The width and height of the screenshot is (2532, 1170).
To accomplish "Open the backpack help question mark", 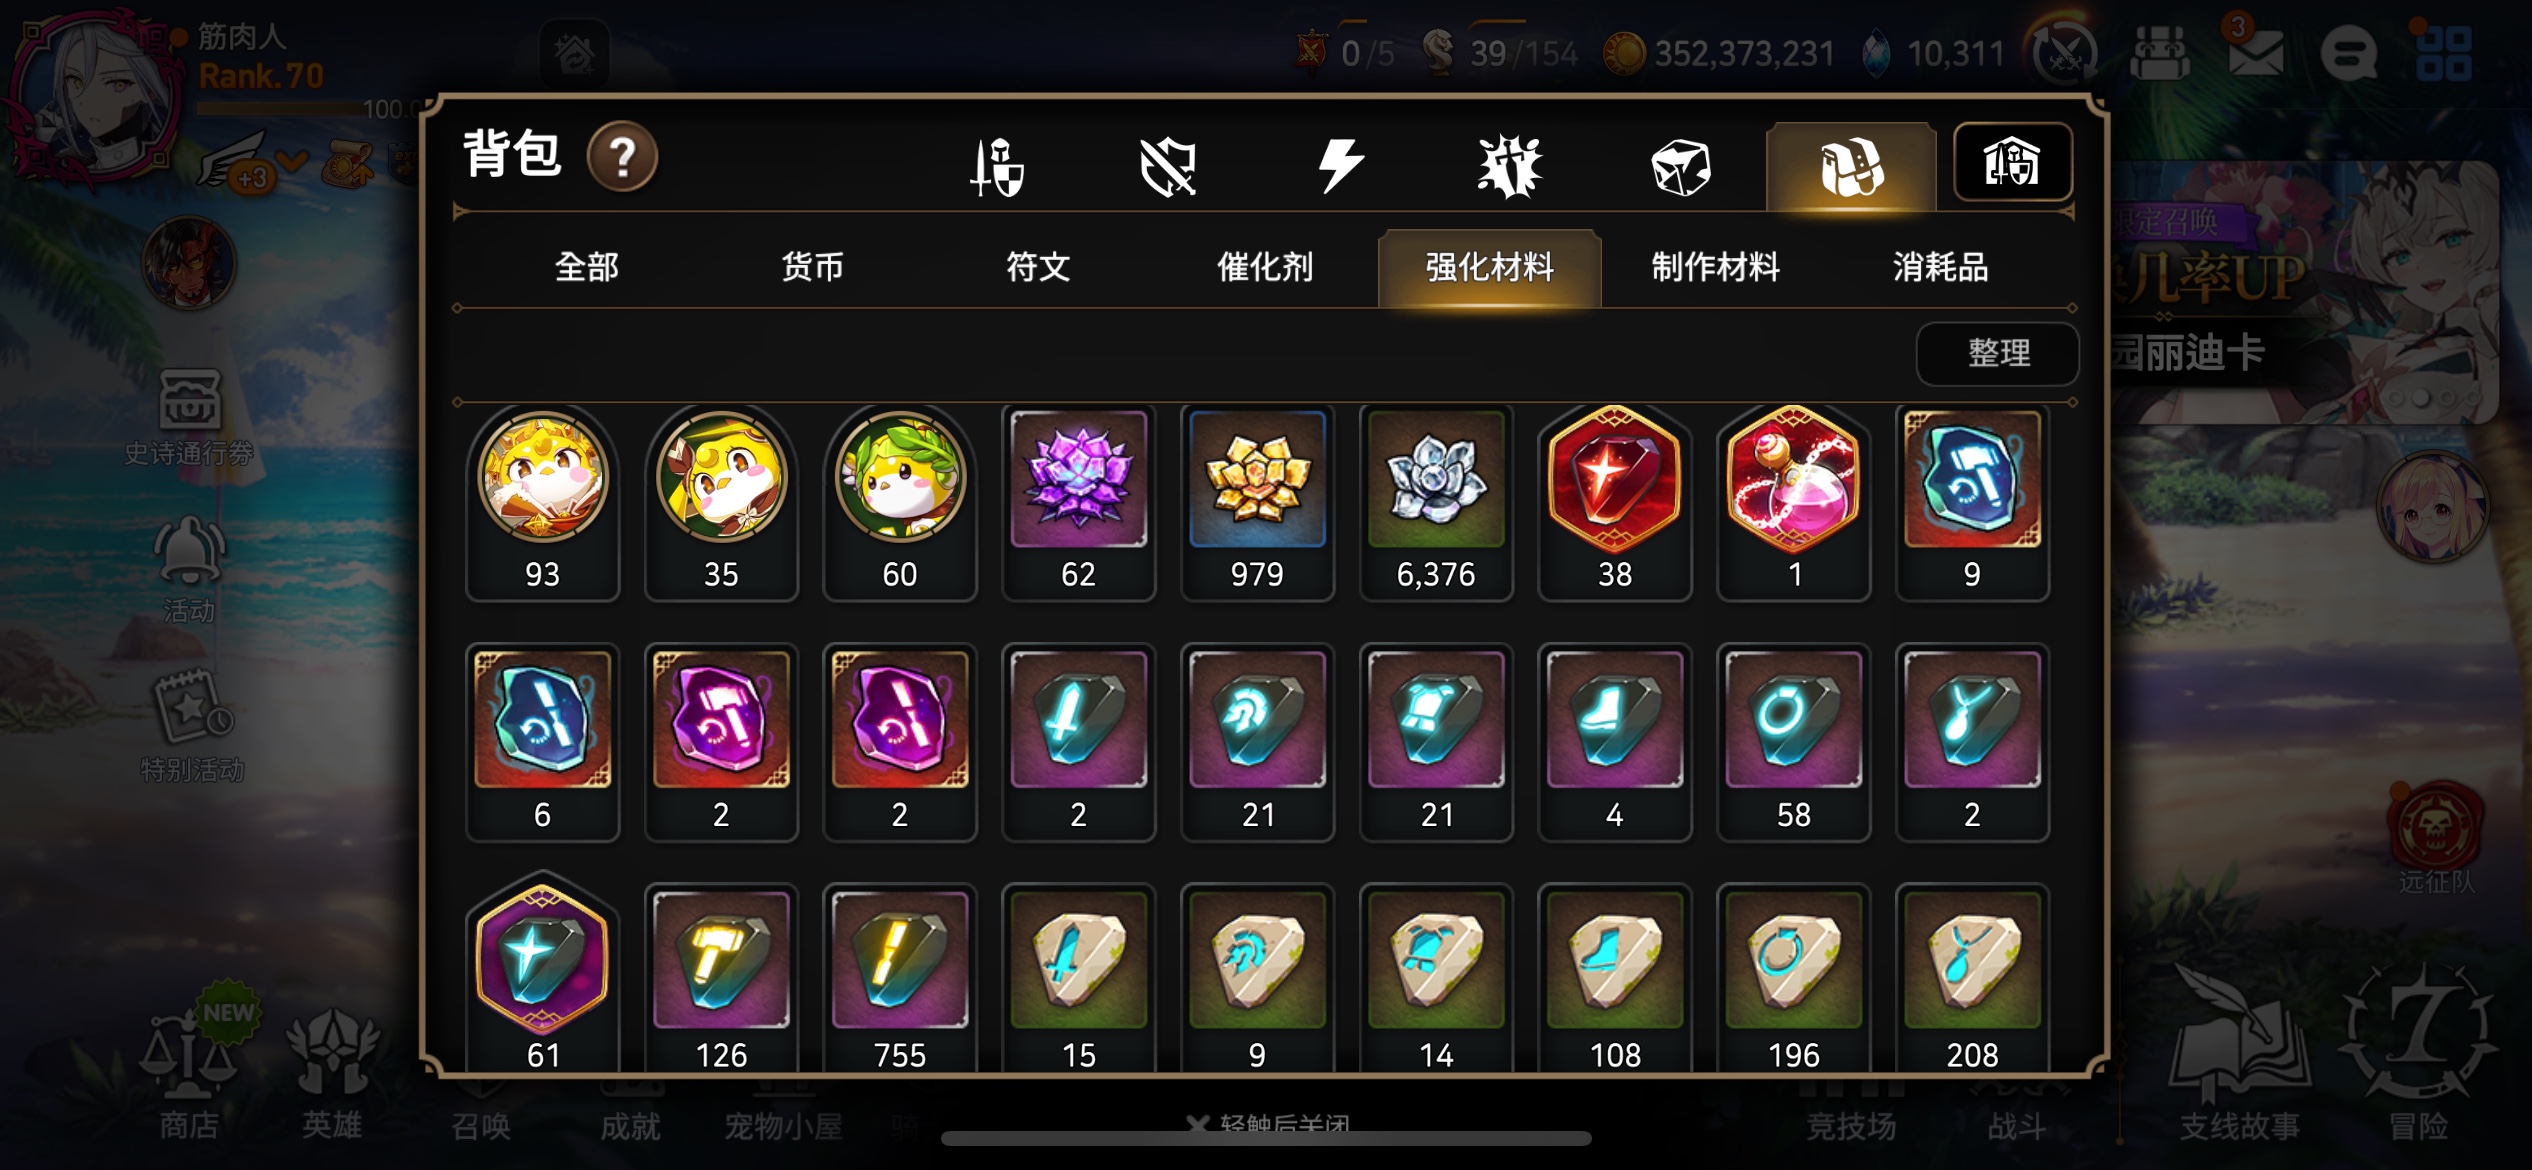I will [x=622, y=157].
